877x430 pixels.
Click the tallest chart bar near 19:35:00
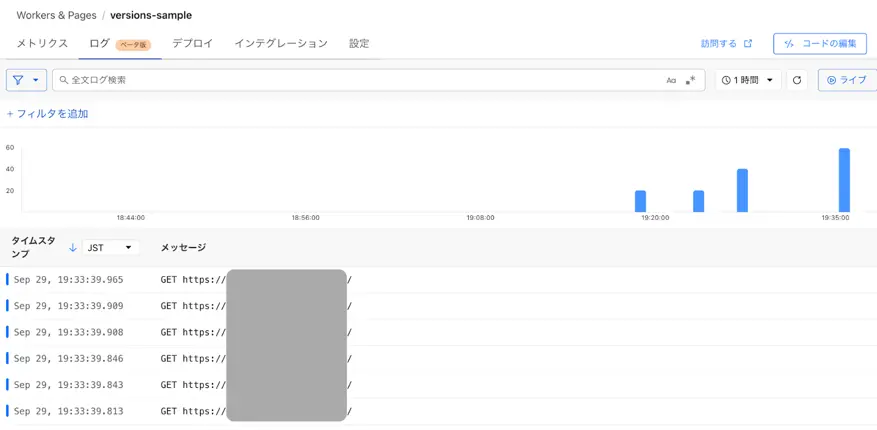[844, 180]
